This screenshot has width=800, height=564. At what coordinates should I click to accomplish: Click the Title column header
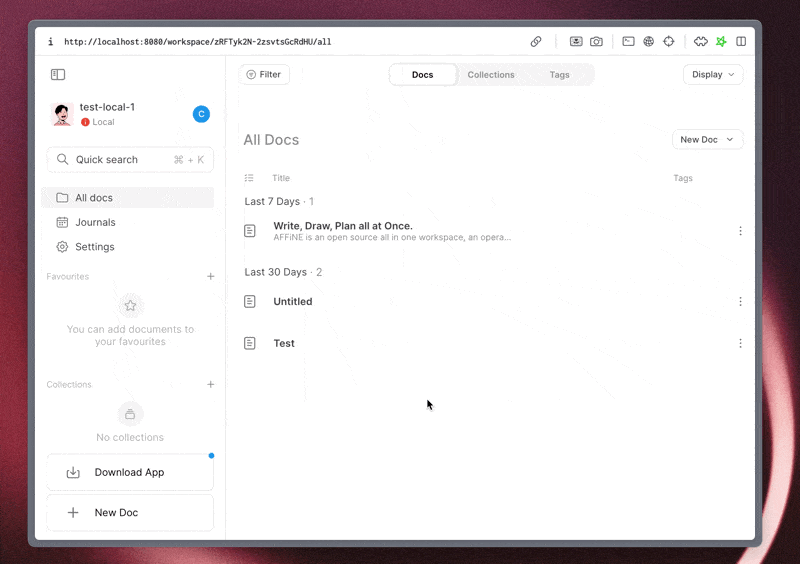pos(281,178)
